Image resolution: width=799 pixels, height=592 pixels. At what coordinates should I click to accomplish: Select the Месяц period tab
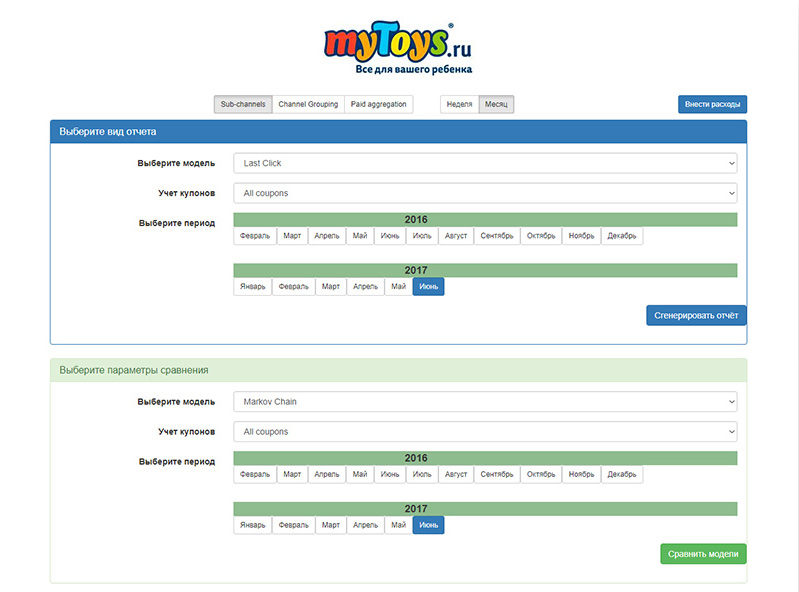pos(496,104)
